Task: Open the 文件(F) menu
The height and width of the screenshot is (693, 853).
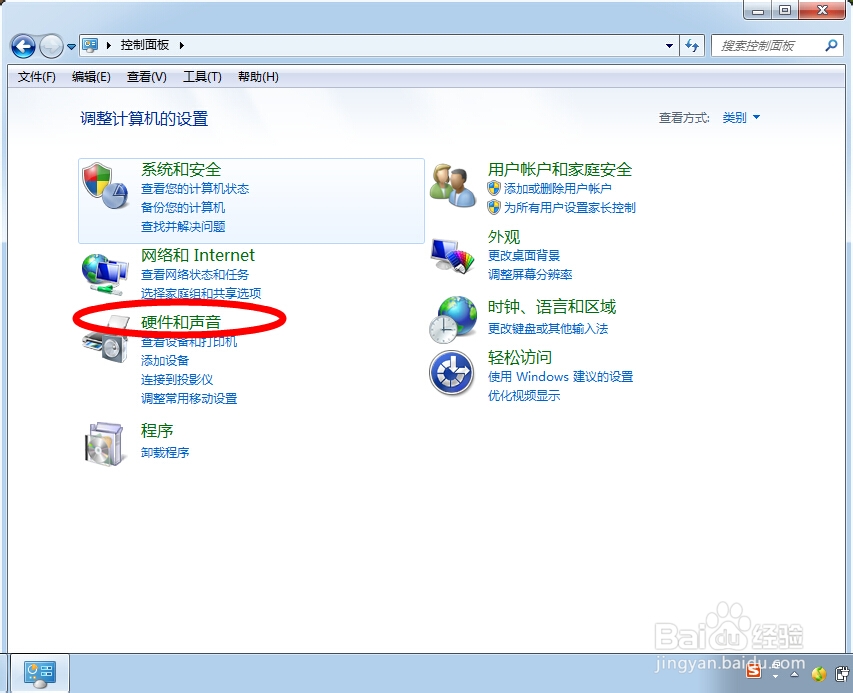Action: click(36, 77)
